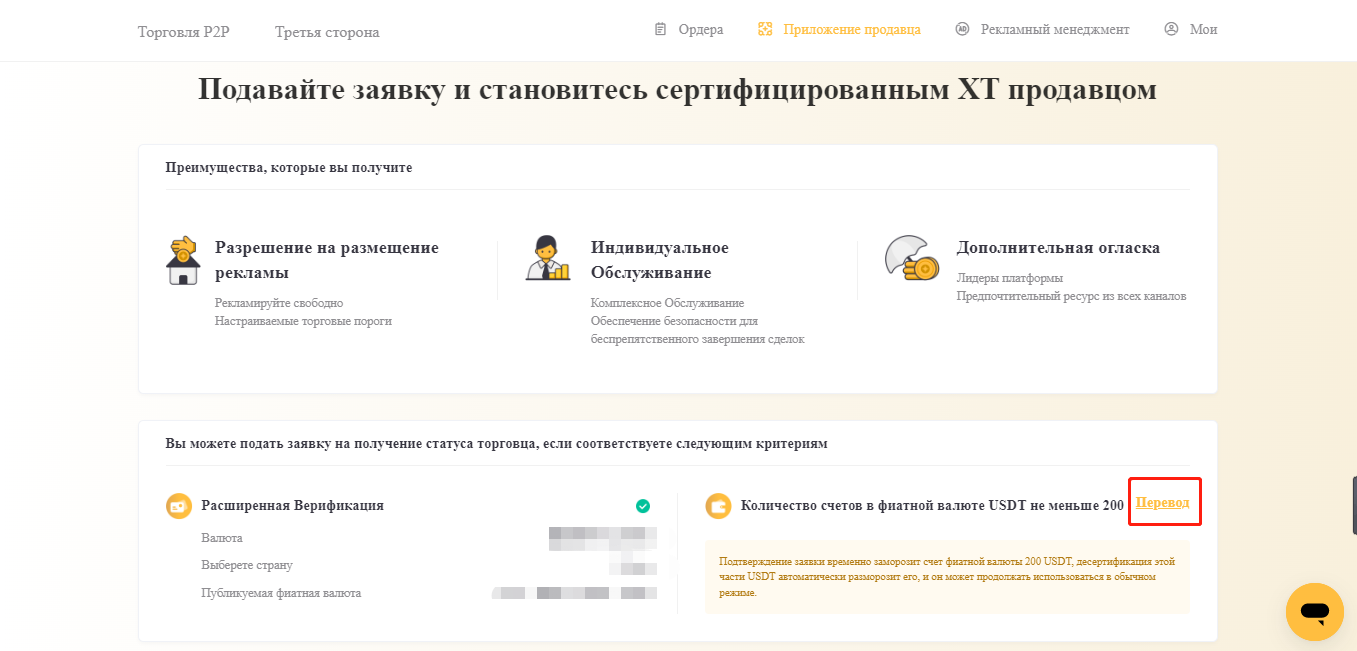Switch to the Третья сторона section
The width and height of the screenshot is (1357, 651).
(327, 32)
